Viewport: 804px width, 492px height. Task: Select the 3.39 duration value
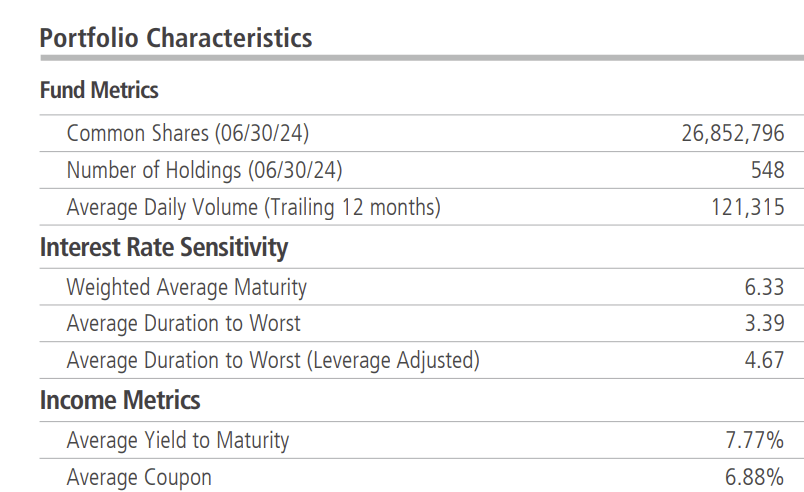[x=764, y=324]
